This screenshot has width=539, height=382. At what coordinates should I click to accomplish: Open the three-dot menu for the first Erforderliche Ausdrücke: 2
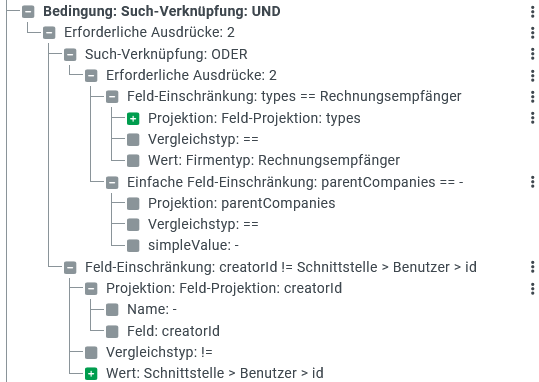(x=532, y=33)
